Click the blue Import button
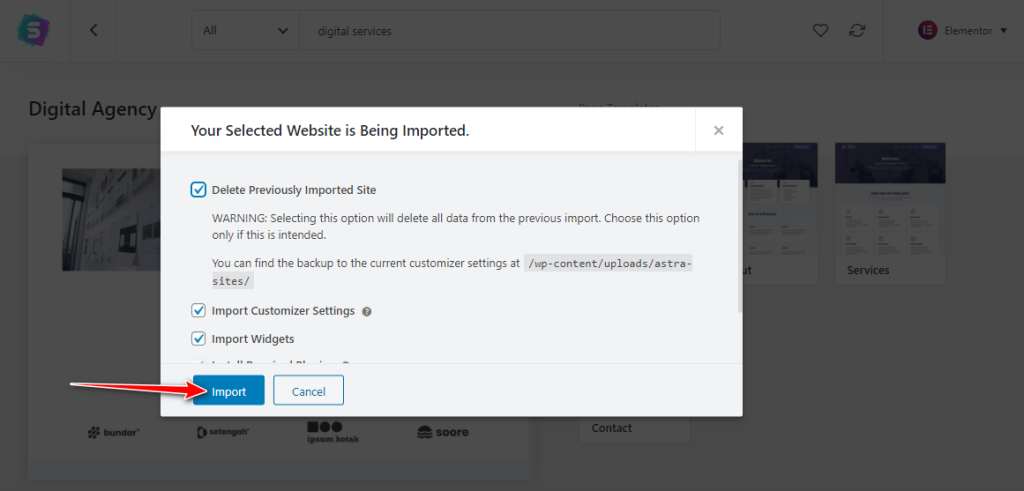 229,390
